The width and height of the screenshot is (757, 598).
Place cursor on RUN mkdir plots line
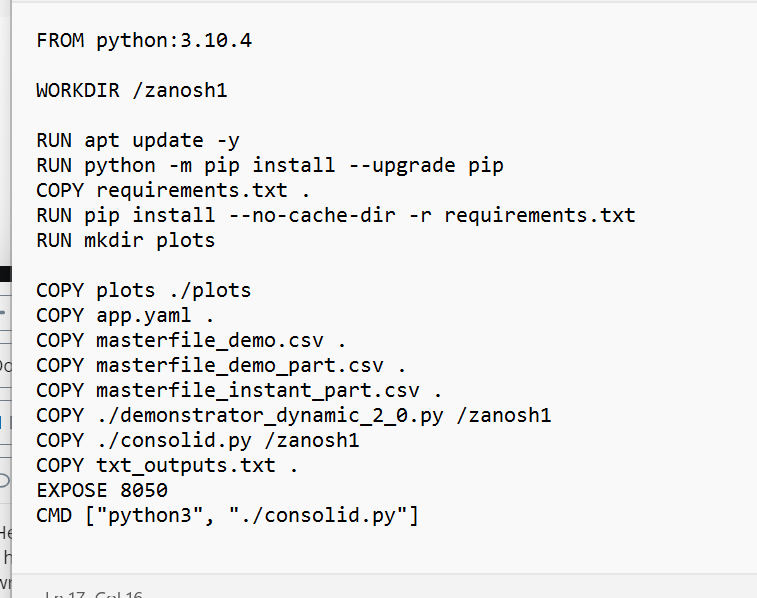point(125,241)
